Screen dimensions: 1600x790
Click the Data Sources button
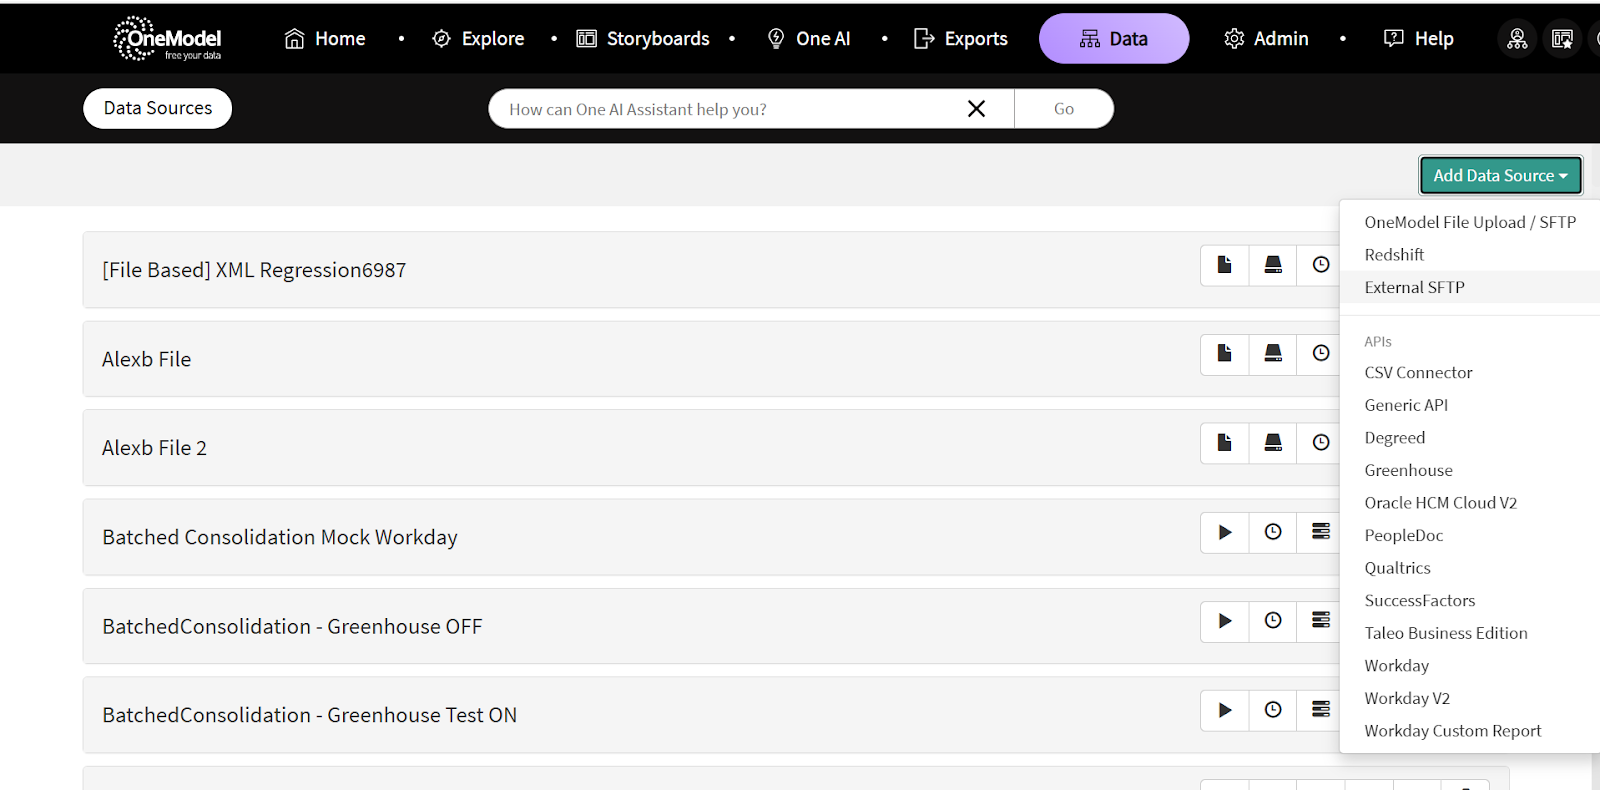[158, 109]
